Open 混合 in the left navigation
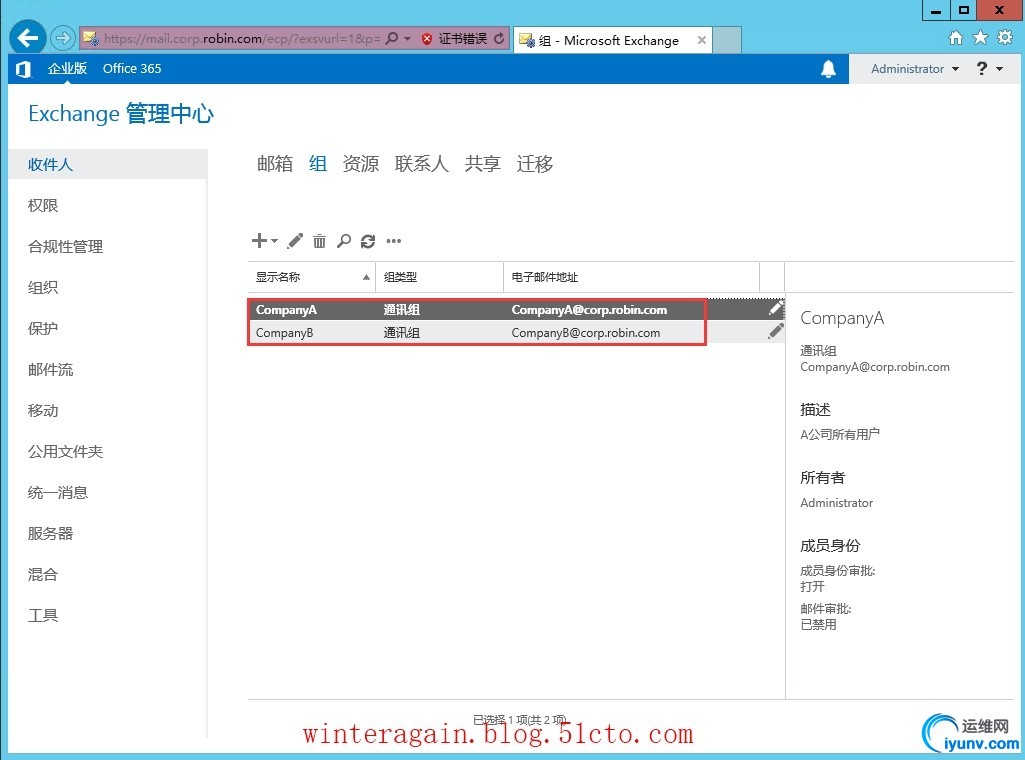Screen dimensions: 1025x760 click(x=43, y=574)
